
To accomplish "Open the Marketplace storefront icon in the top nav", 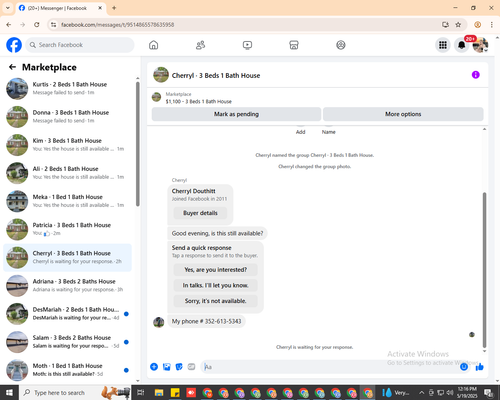I will 294,45.
